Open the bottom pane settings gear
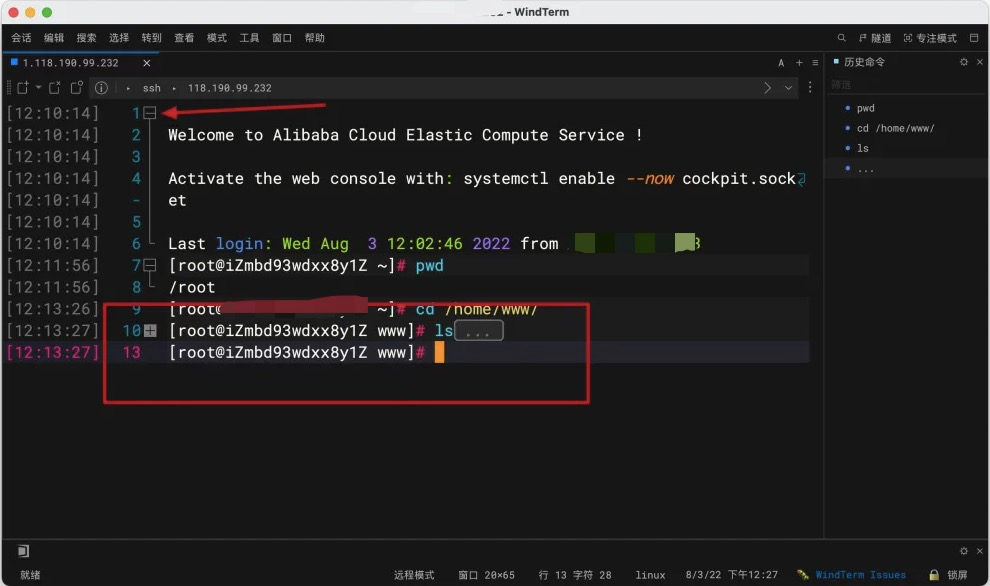The height and width of the screenshot is (586, 990). coord(963,551)
